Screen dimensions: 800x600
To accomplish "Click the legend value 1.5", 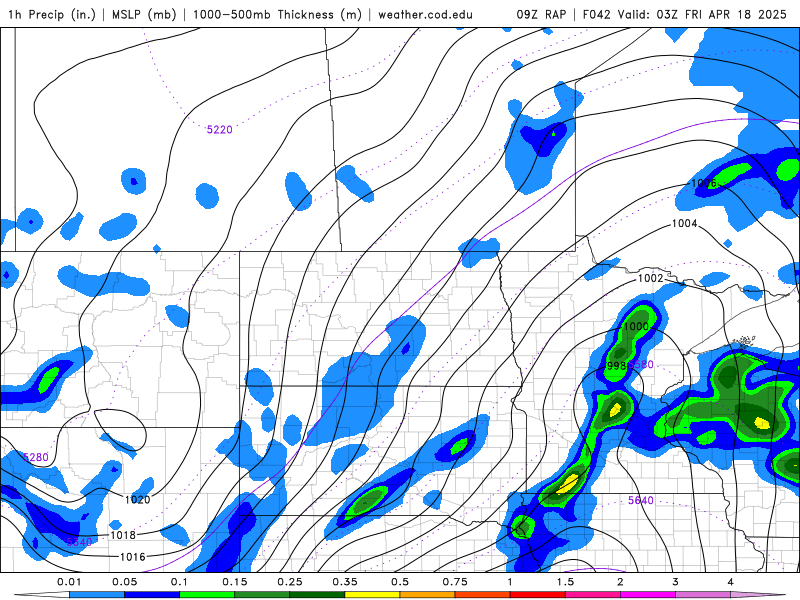I will 565,582.
